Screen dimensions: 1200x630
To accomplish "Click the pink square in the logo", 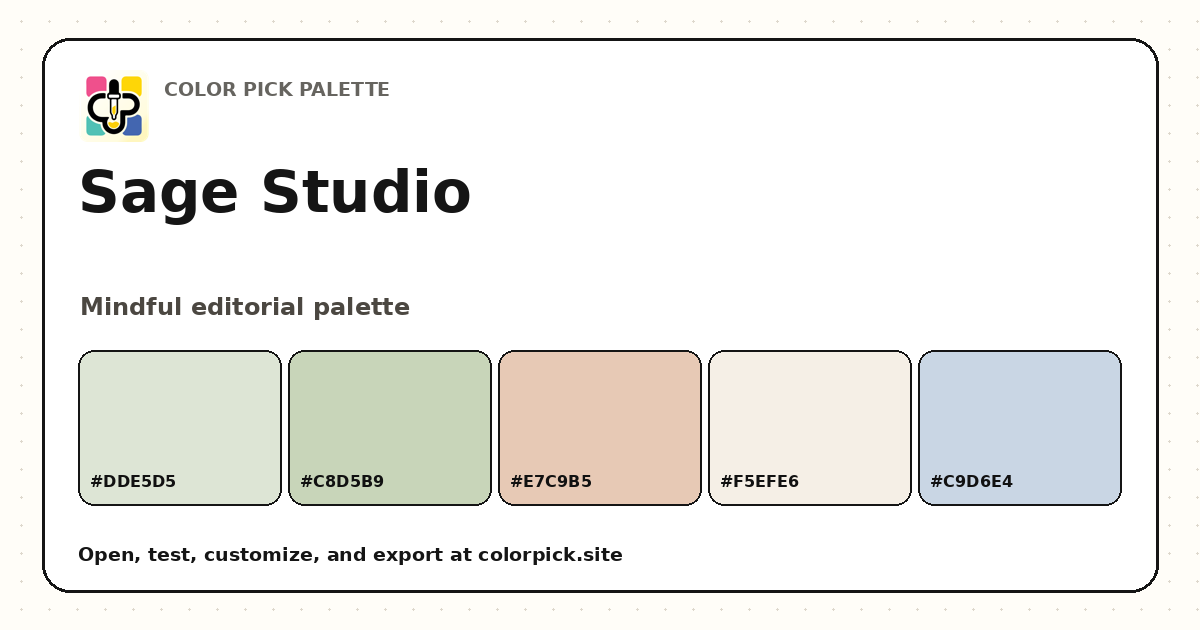I will point(96,86).
